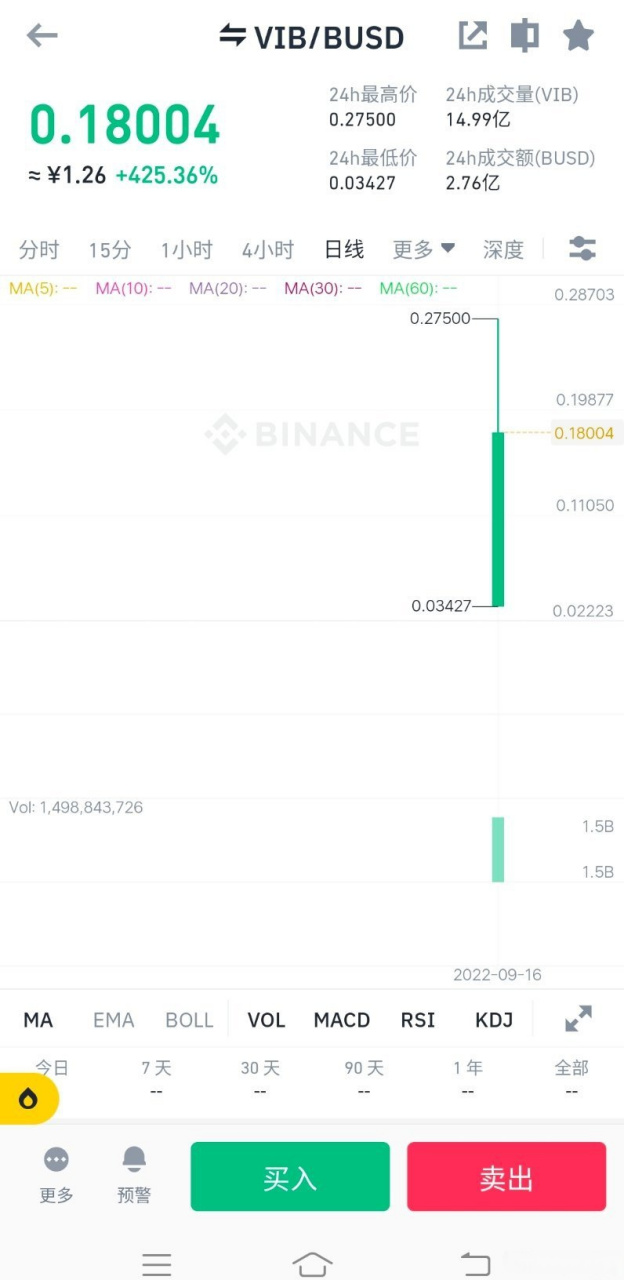624x1280 pixels.
Task: Tap the back arrow icon
Action: pyautogui.click(x=42, y=36)
